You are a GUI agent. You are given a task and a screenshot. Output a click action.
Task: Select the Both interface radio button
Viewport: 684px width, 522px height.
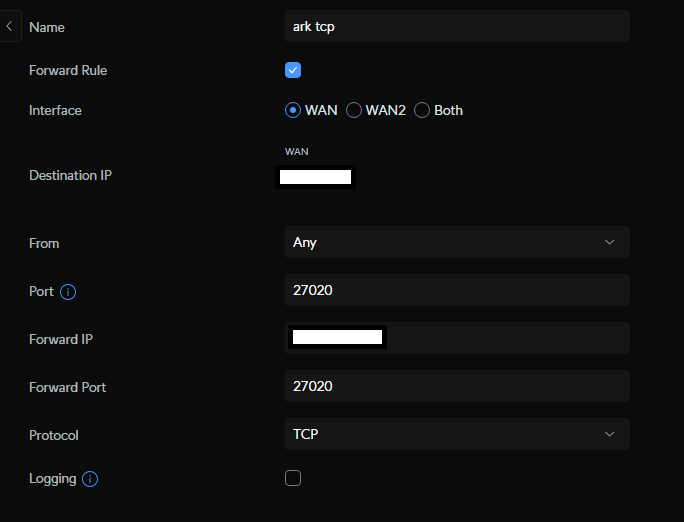coord(422,110)
